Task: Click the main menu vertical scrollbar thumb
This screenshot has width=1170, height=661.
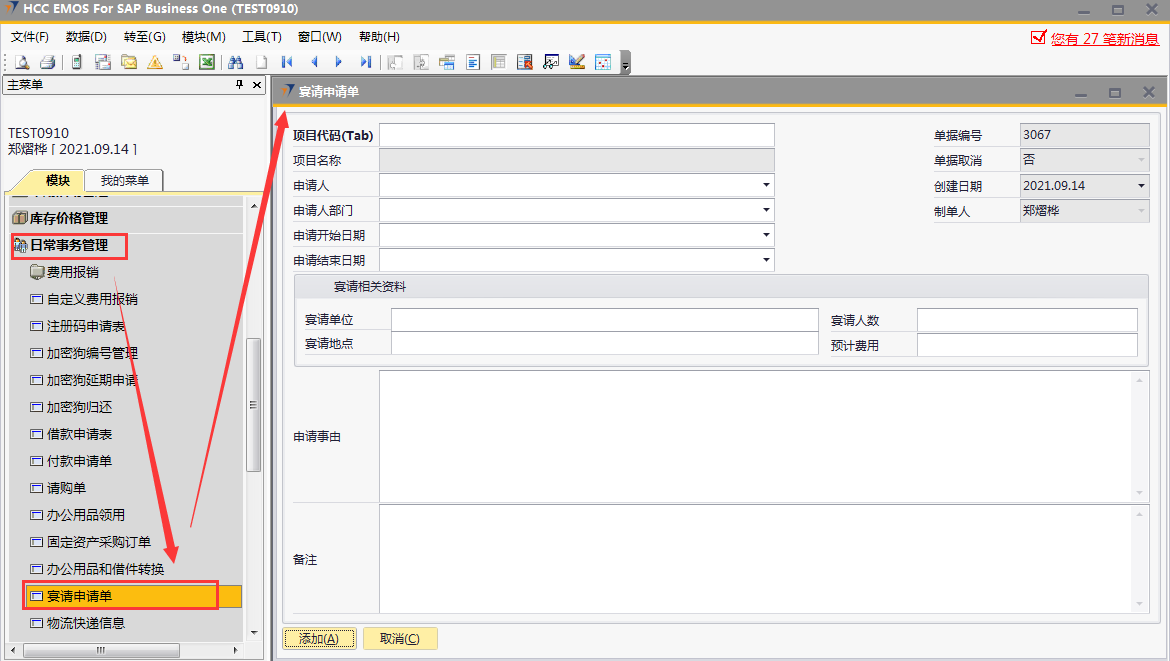Action: [x=253, y=404]
